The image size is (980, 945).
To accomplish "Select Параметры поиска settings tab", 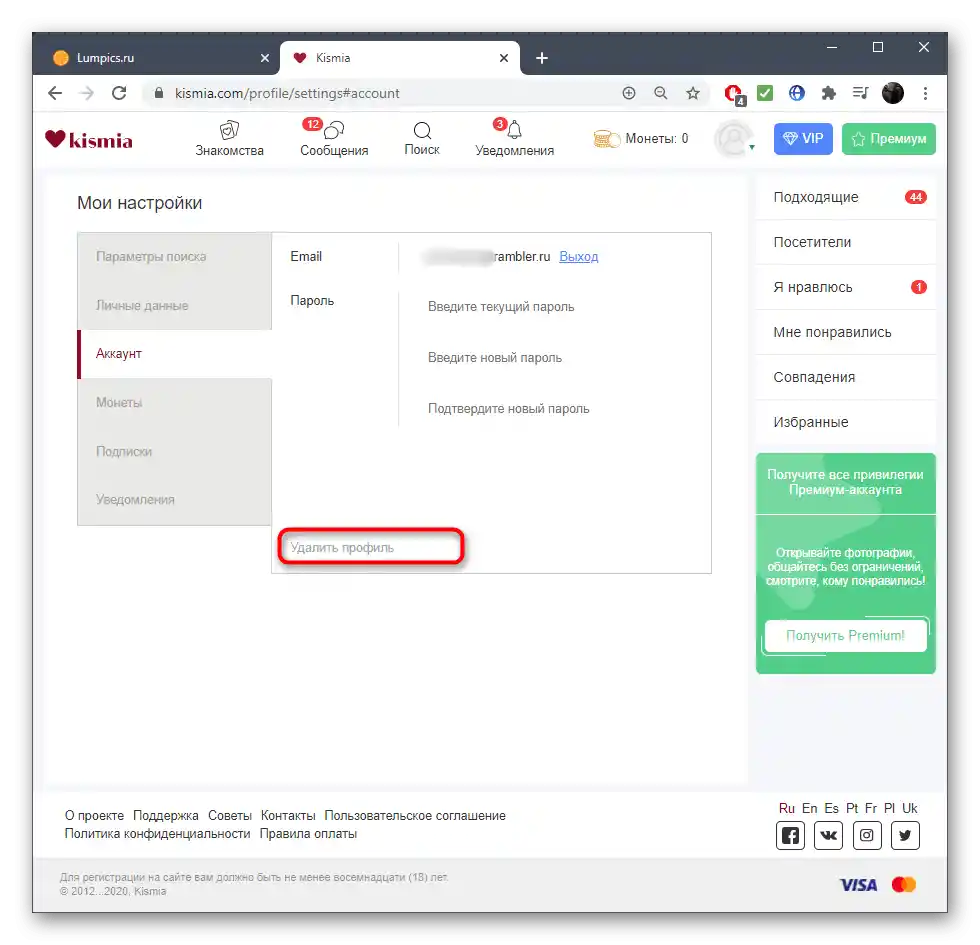I will [x=174, y=257].
